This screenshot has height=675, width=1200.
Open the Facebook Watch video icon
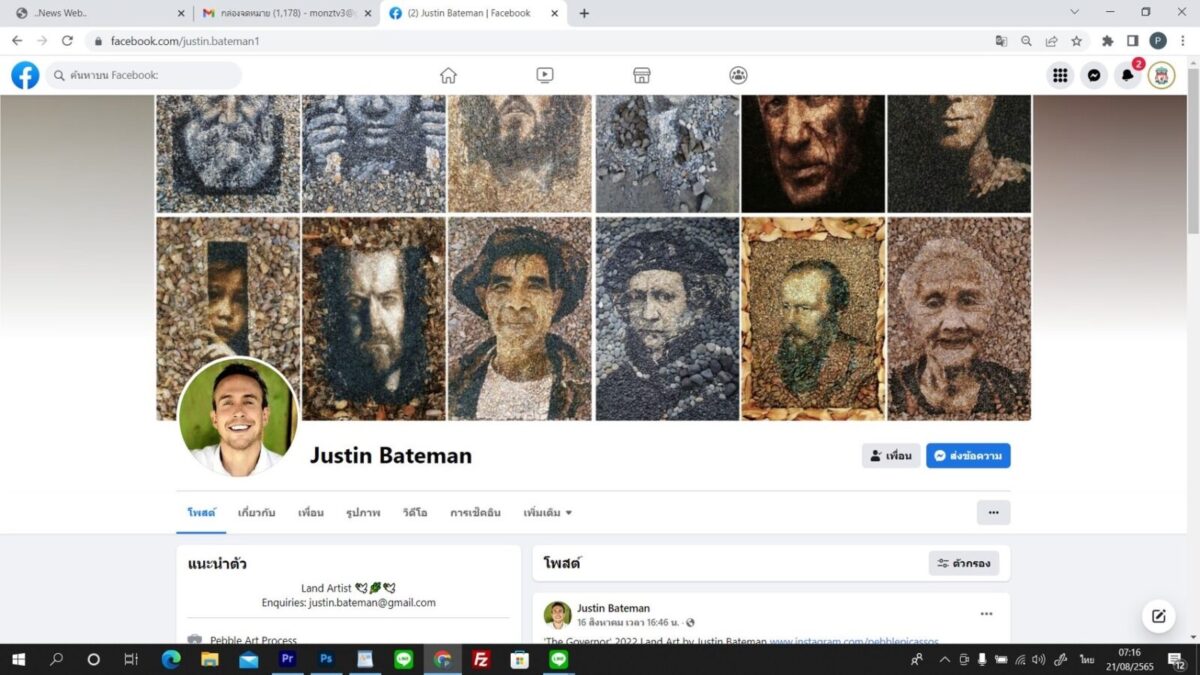pyautogui.click(x=544, y=75)
